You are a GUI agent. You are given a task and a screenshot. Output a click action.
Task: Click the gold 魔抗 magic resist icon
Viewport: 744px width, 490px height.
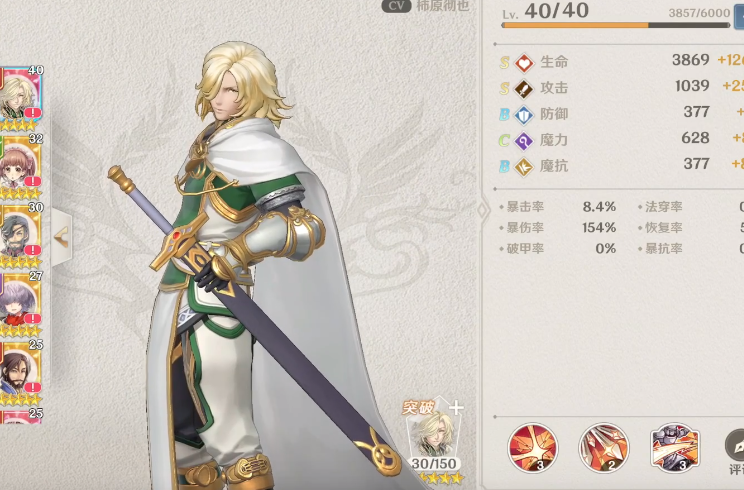(524, 166)
